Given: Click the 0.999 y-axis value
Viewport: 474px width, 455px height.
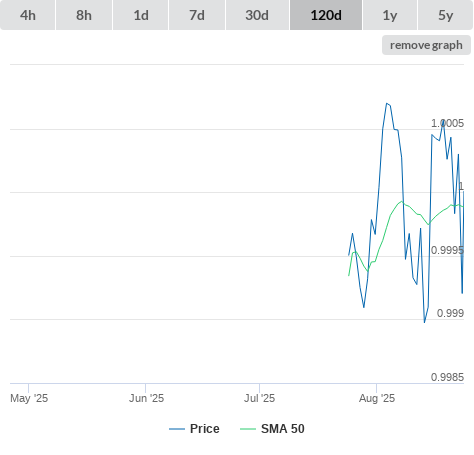Looking at the screenshot, I should (450, 313).
